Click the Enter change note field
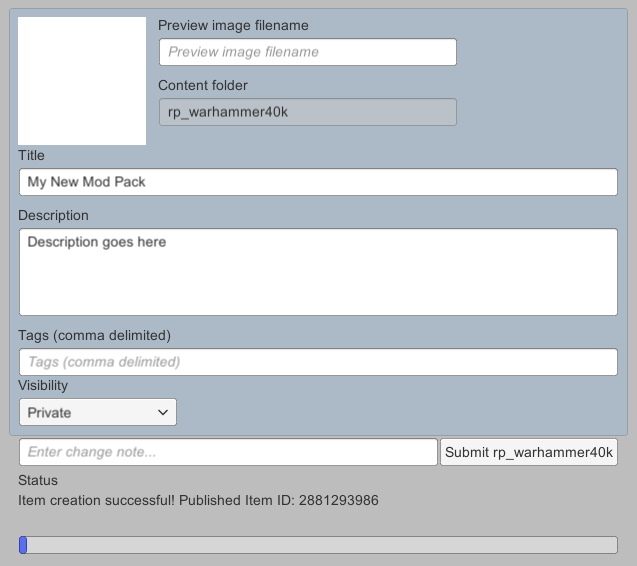637x566 pixels. [x=228, y=452]
